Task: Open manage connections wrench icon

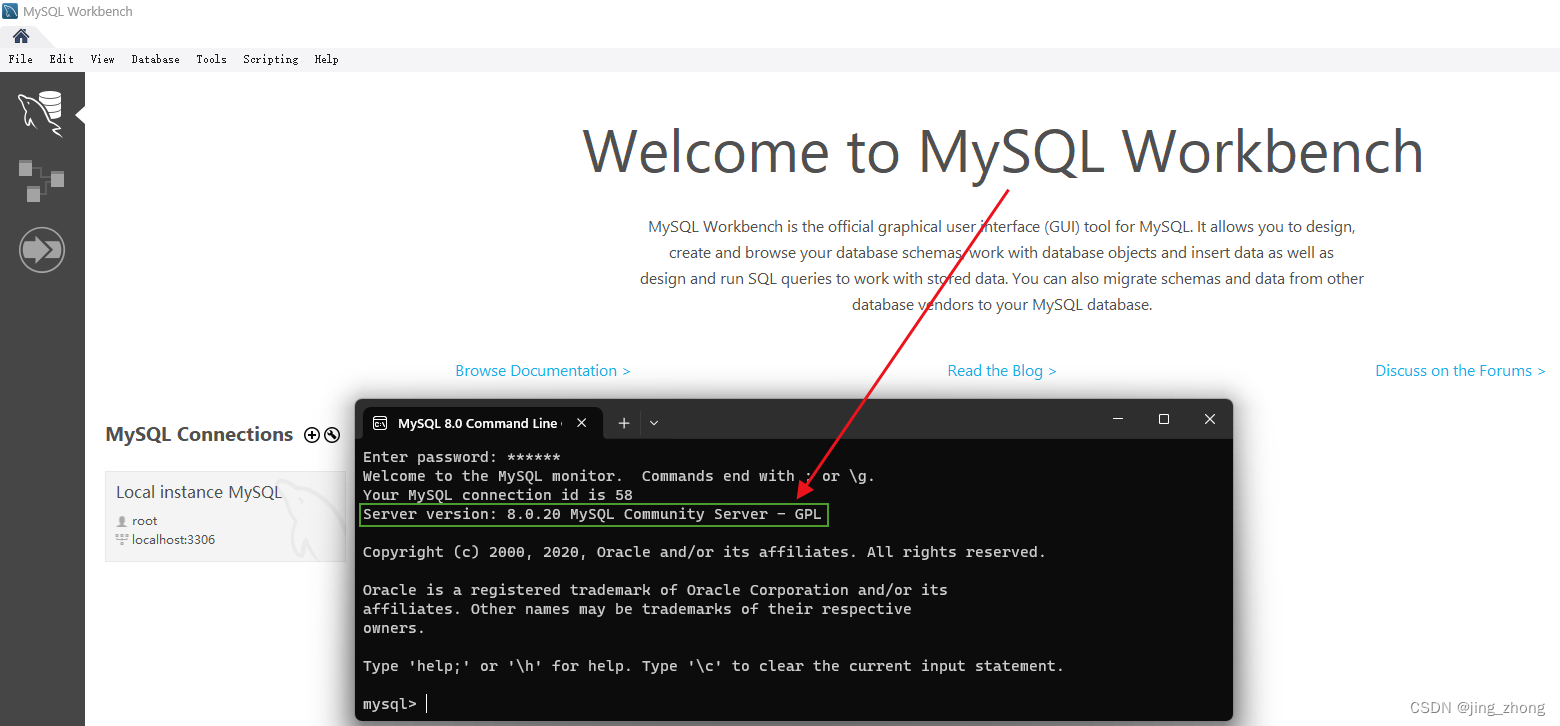Action: (x=332, y=435)
